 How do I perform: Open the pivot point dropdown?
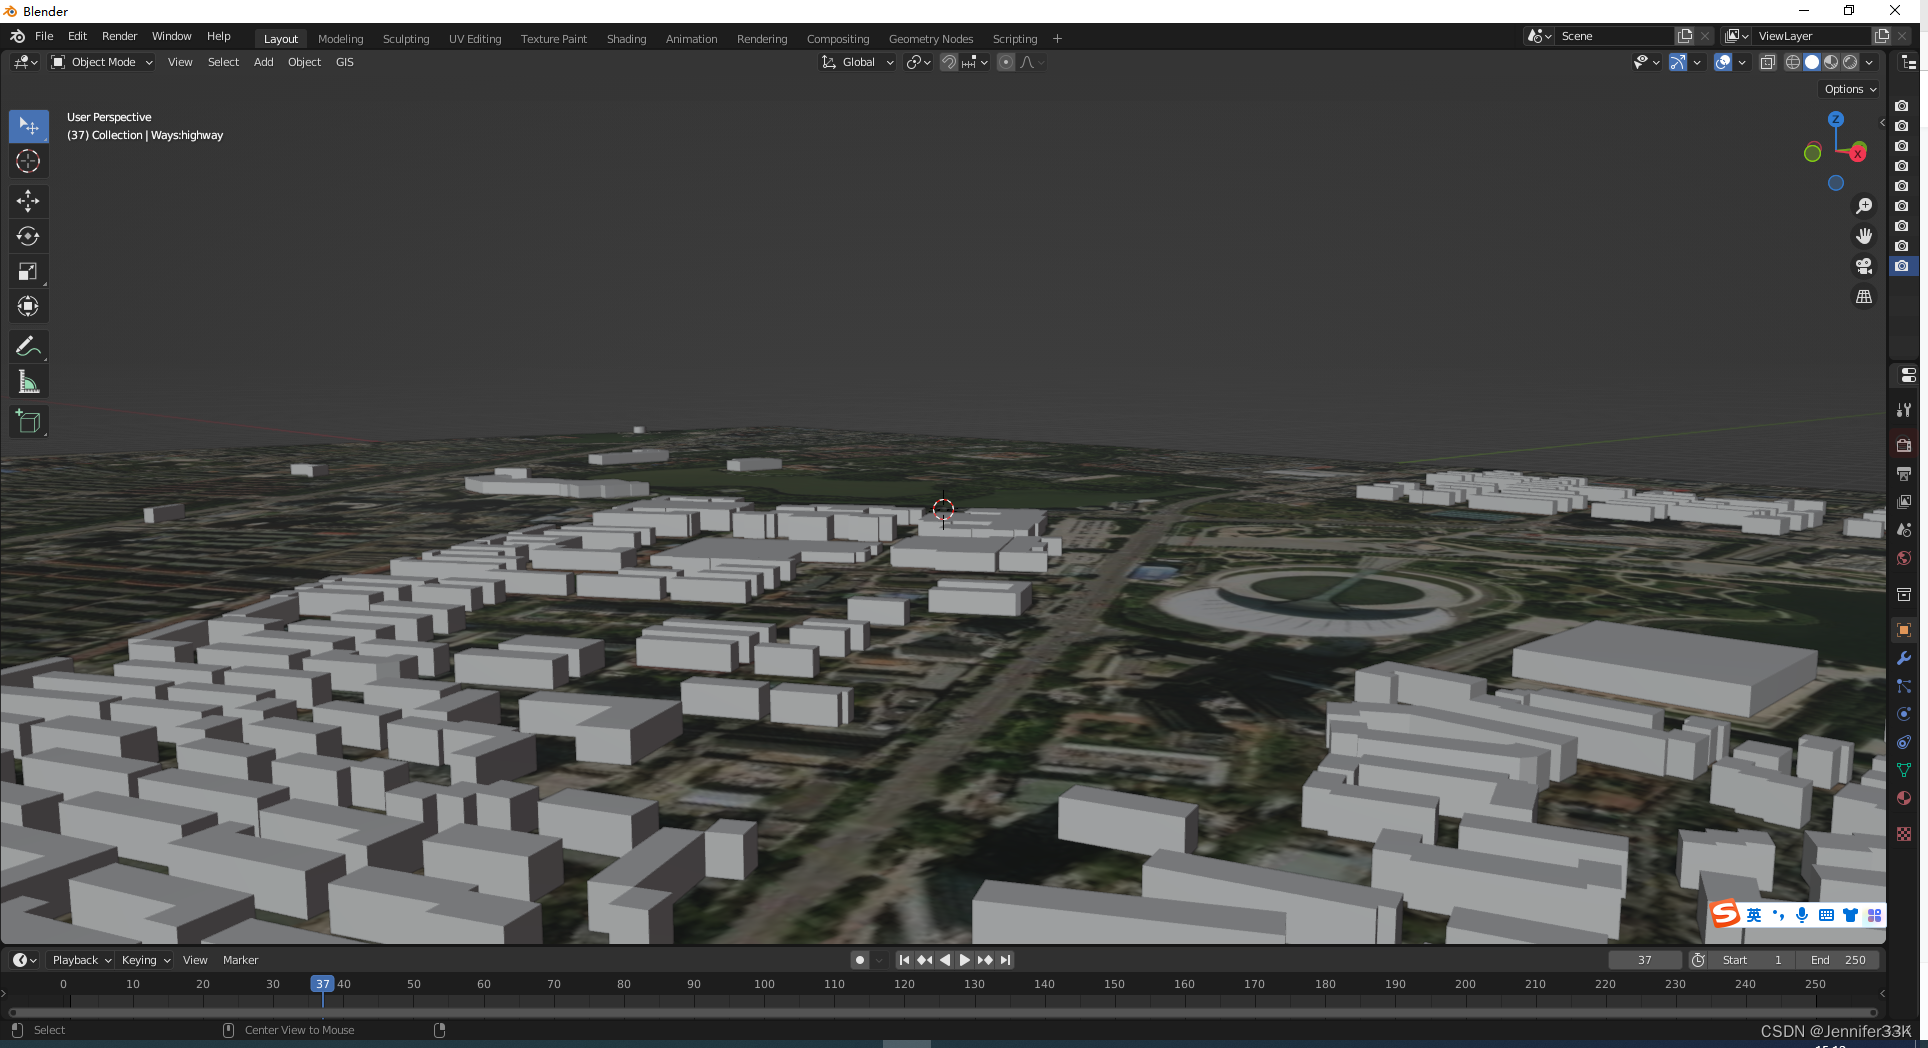(919, 62)
